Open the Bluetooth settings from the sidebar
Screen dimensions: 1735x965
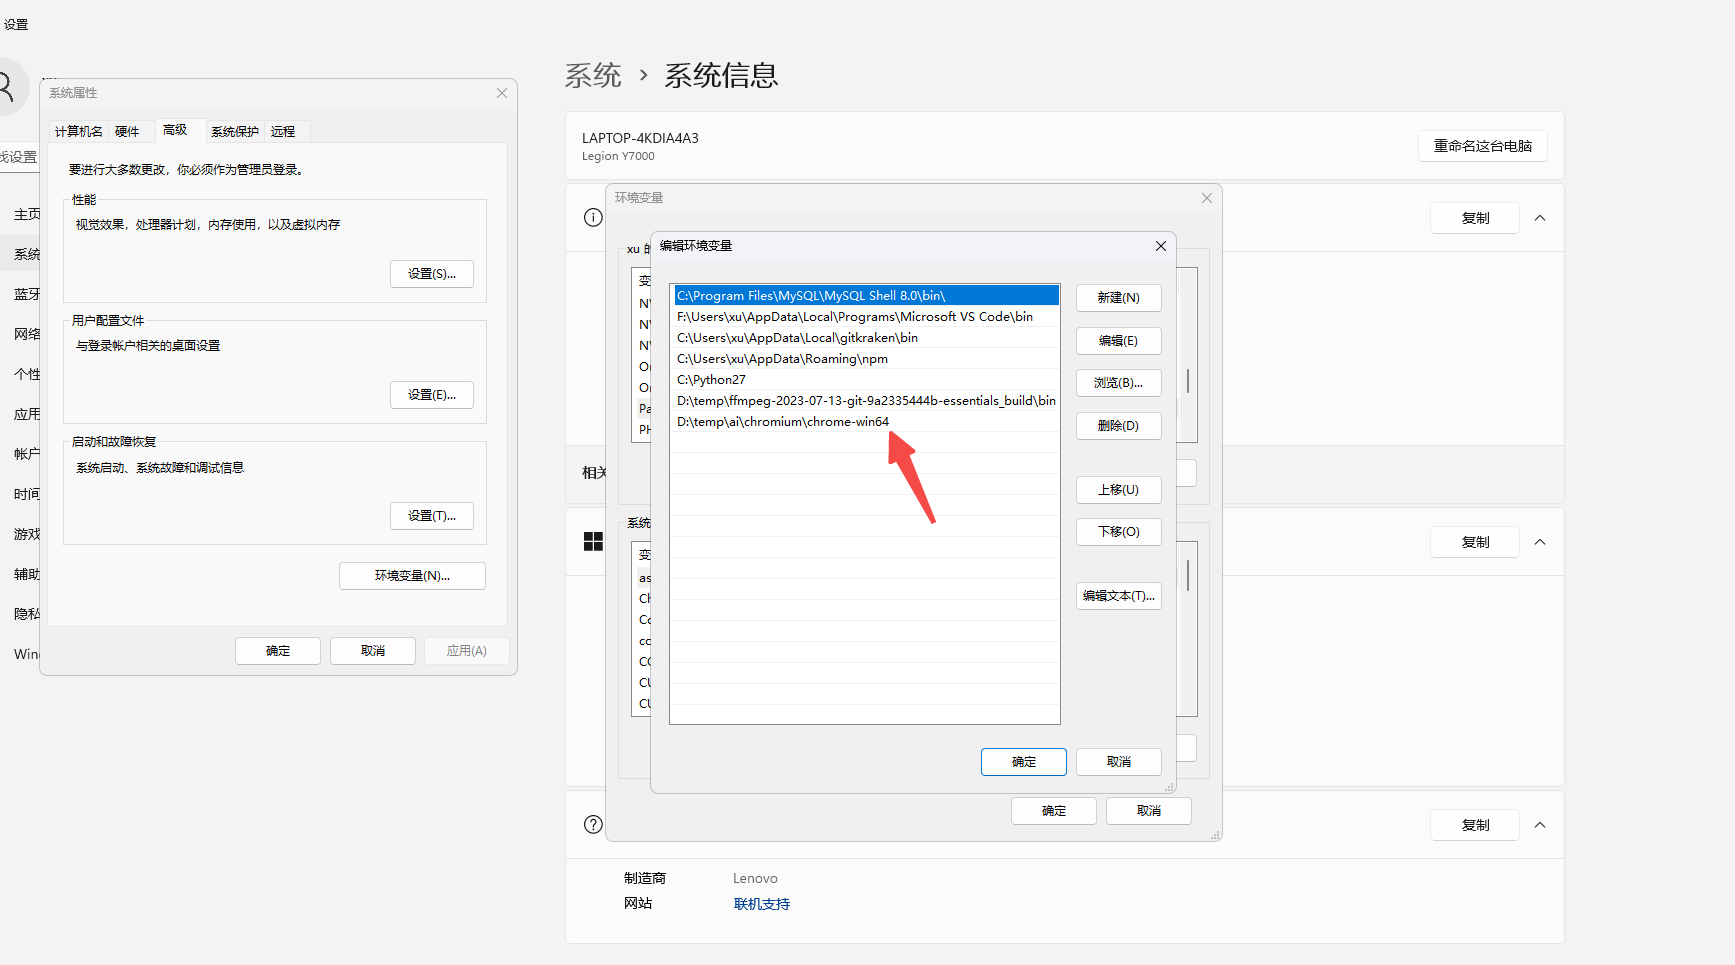25,293
